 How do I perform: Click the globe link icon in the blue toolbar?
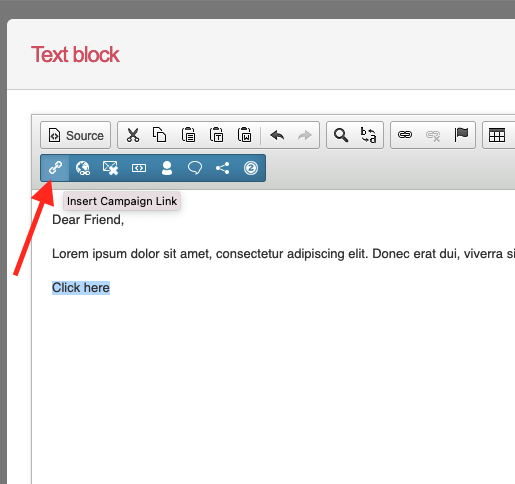click(x=83, y=168)
